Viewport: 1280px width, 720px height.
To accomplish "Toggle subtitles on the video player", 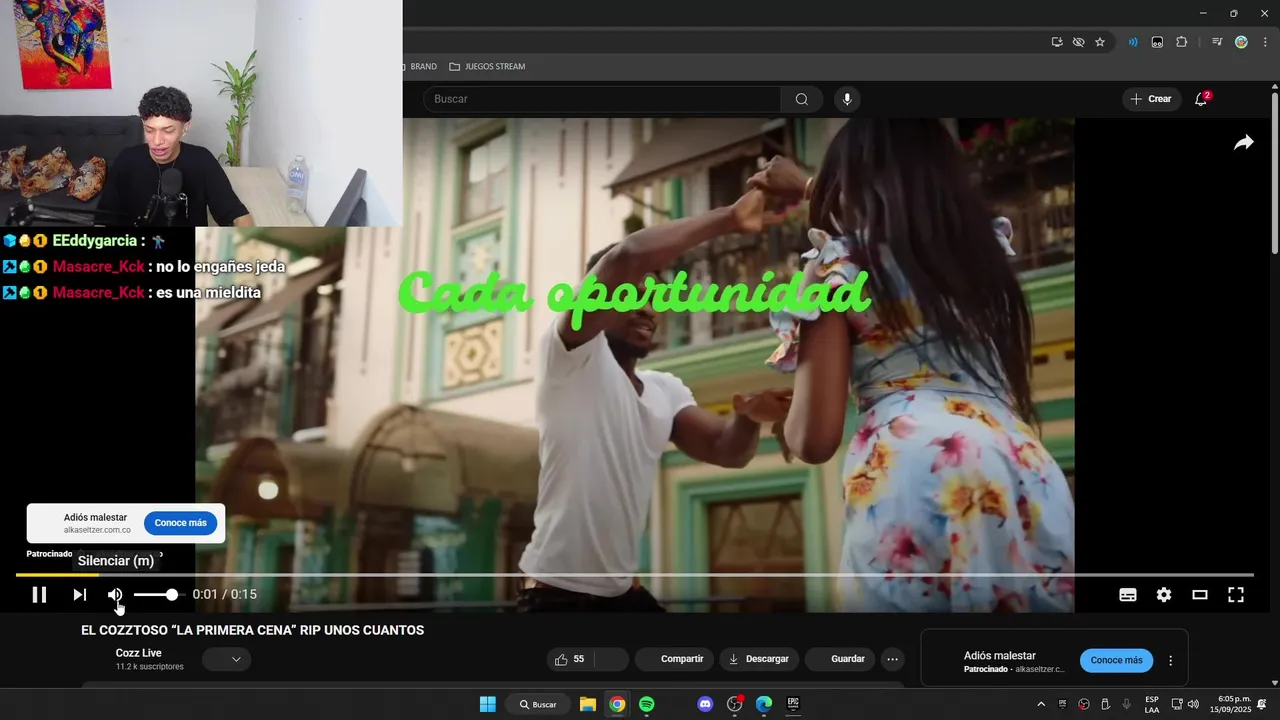I will 1128,595.
